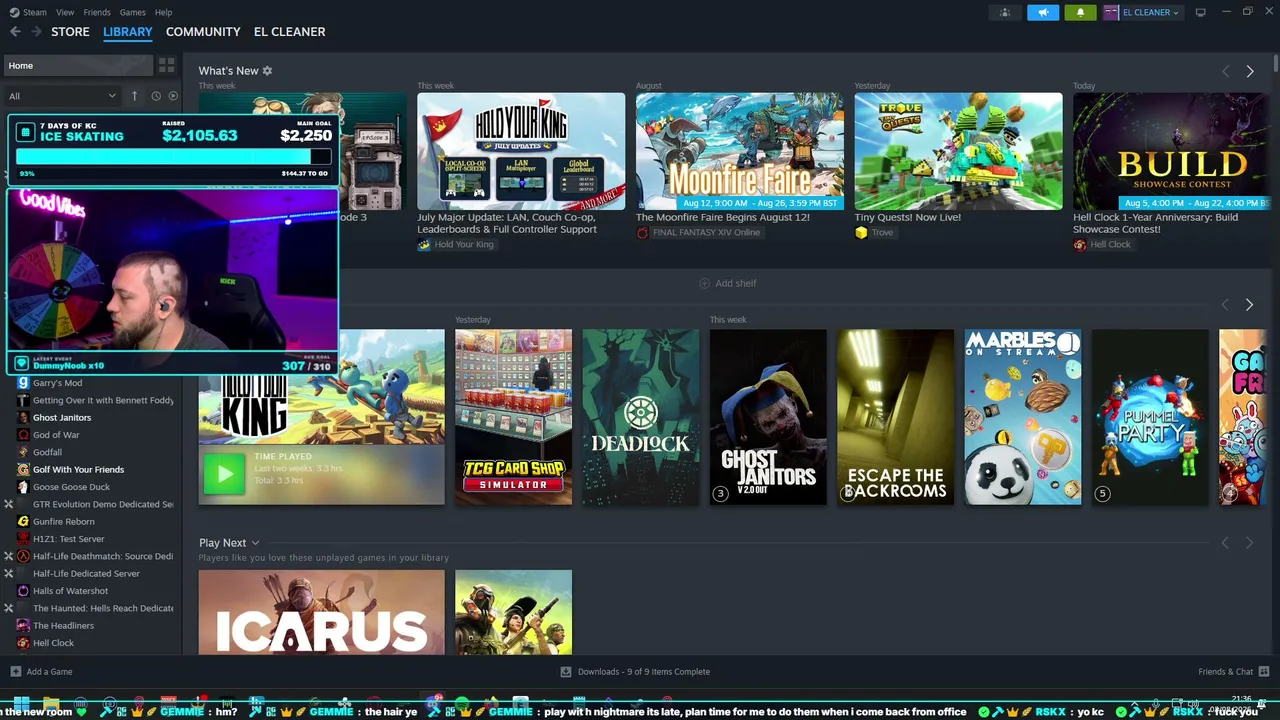The height and width of the screenshot is (720, 1280).
Task: Open the Friends menu
Action: [97, 12]
